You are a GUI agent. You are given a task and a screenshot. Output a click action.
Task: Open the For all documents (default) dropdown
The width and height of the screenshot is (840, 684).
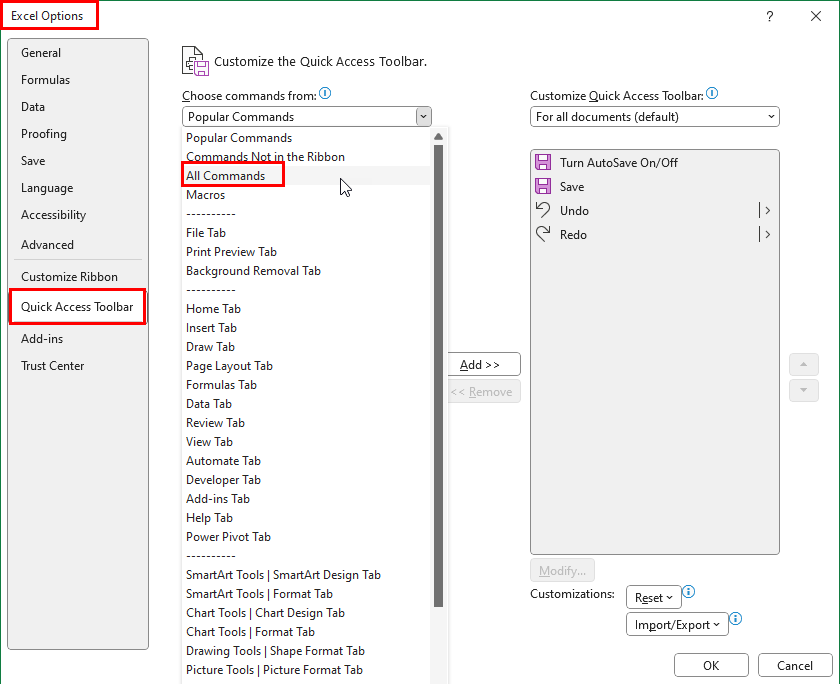click(x=655, y=117)
